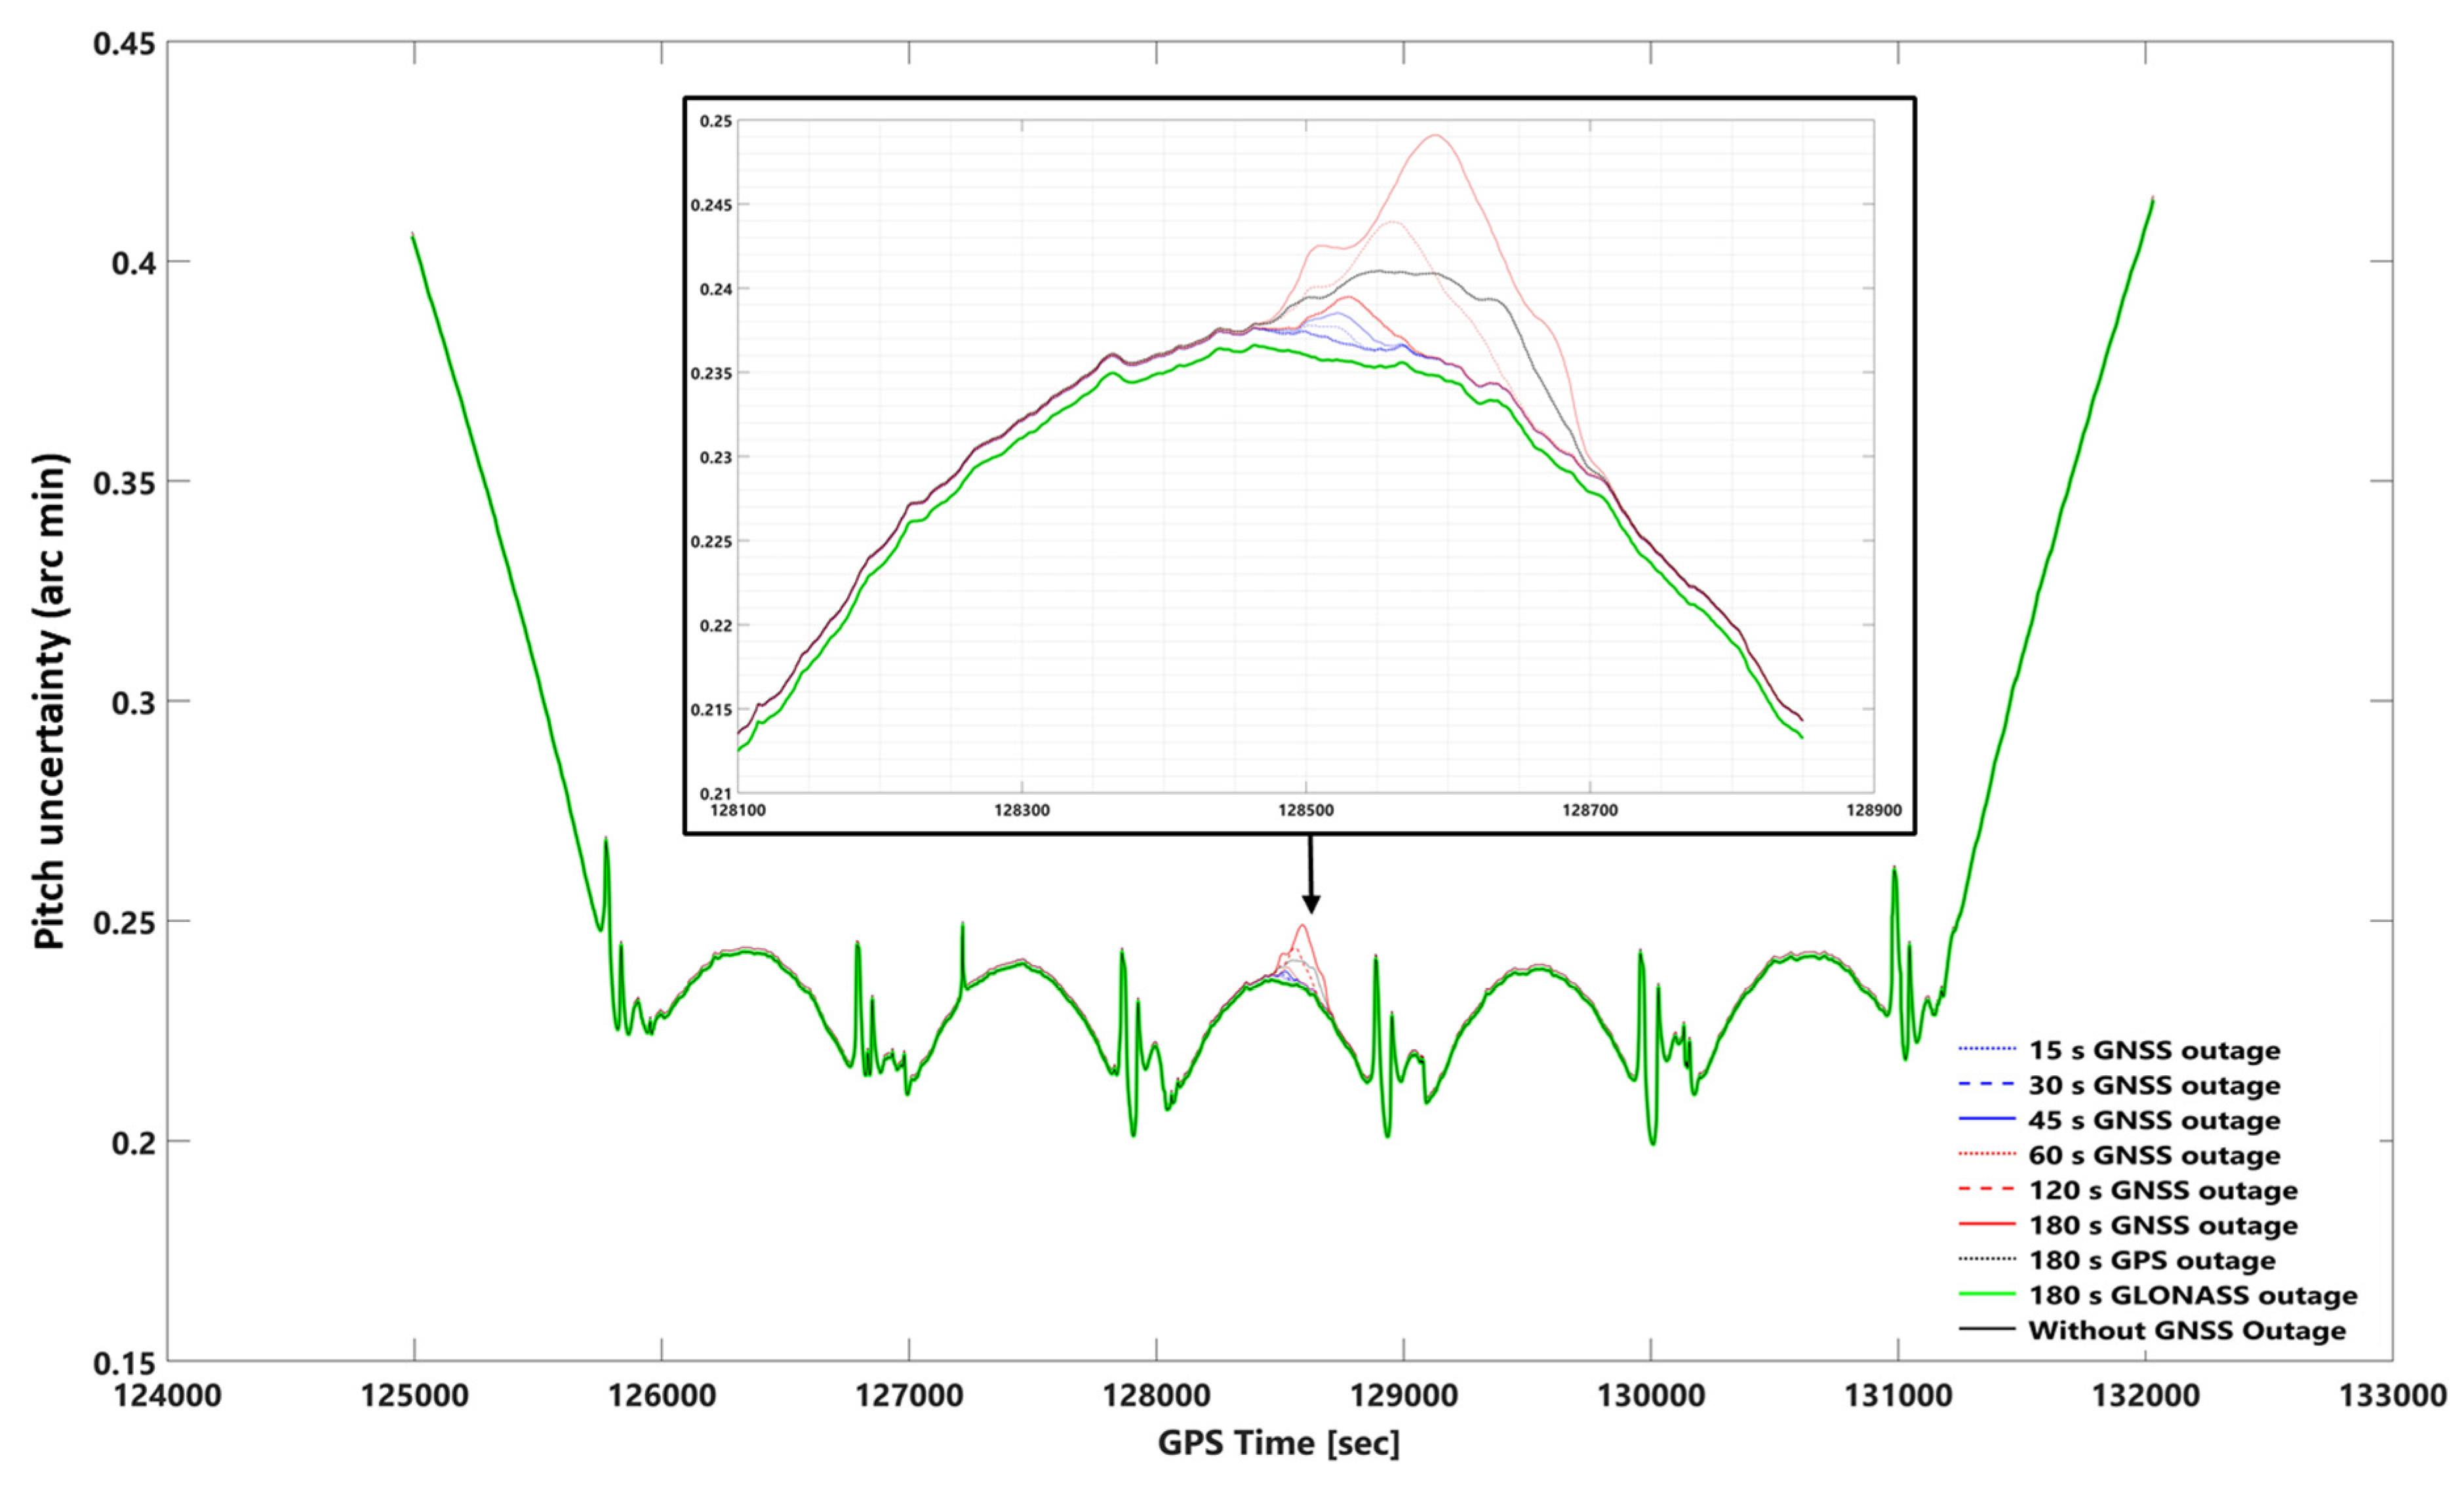The image size is (2464, 1485).
Task: Click the solid red legend line for 180 s GNSS outage
Action: [x=1987, y=1224]
